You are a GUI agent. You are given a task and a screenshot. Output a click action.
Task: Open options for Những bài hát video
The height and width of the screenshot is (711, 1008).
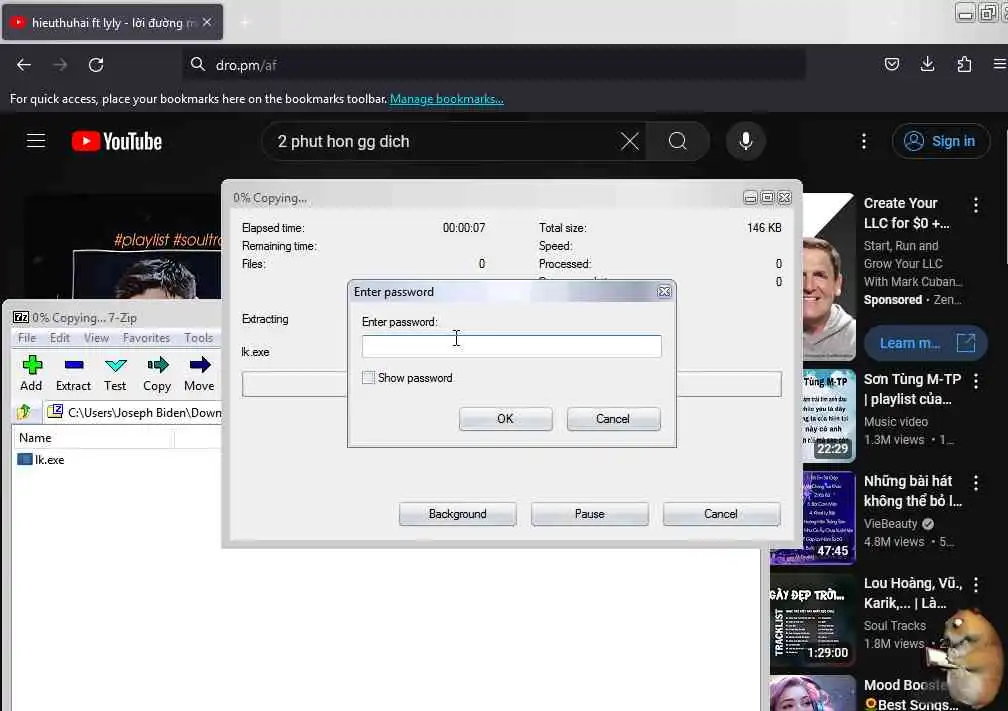pyautogui.click(x=976, y=483)
